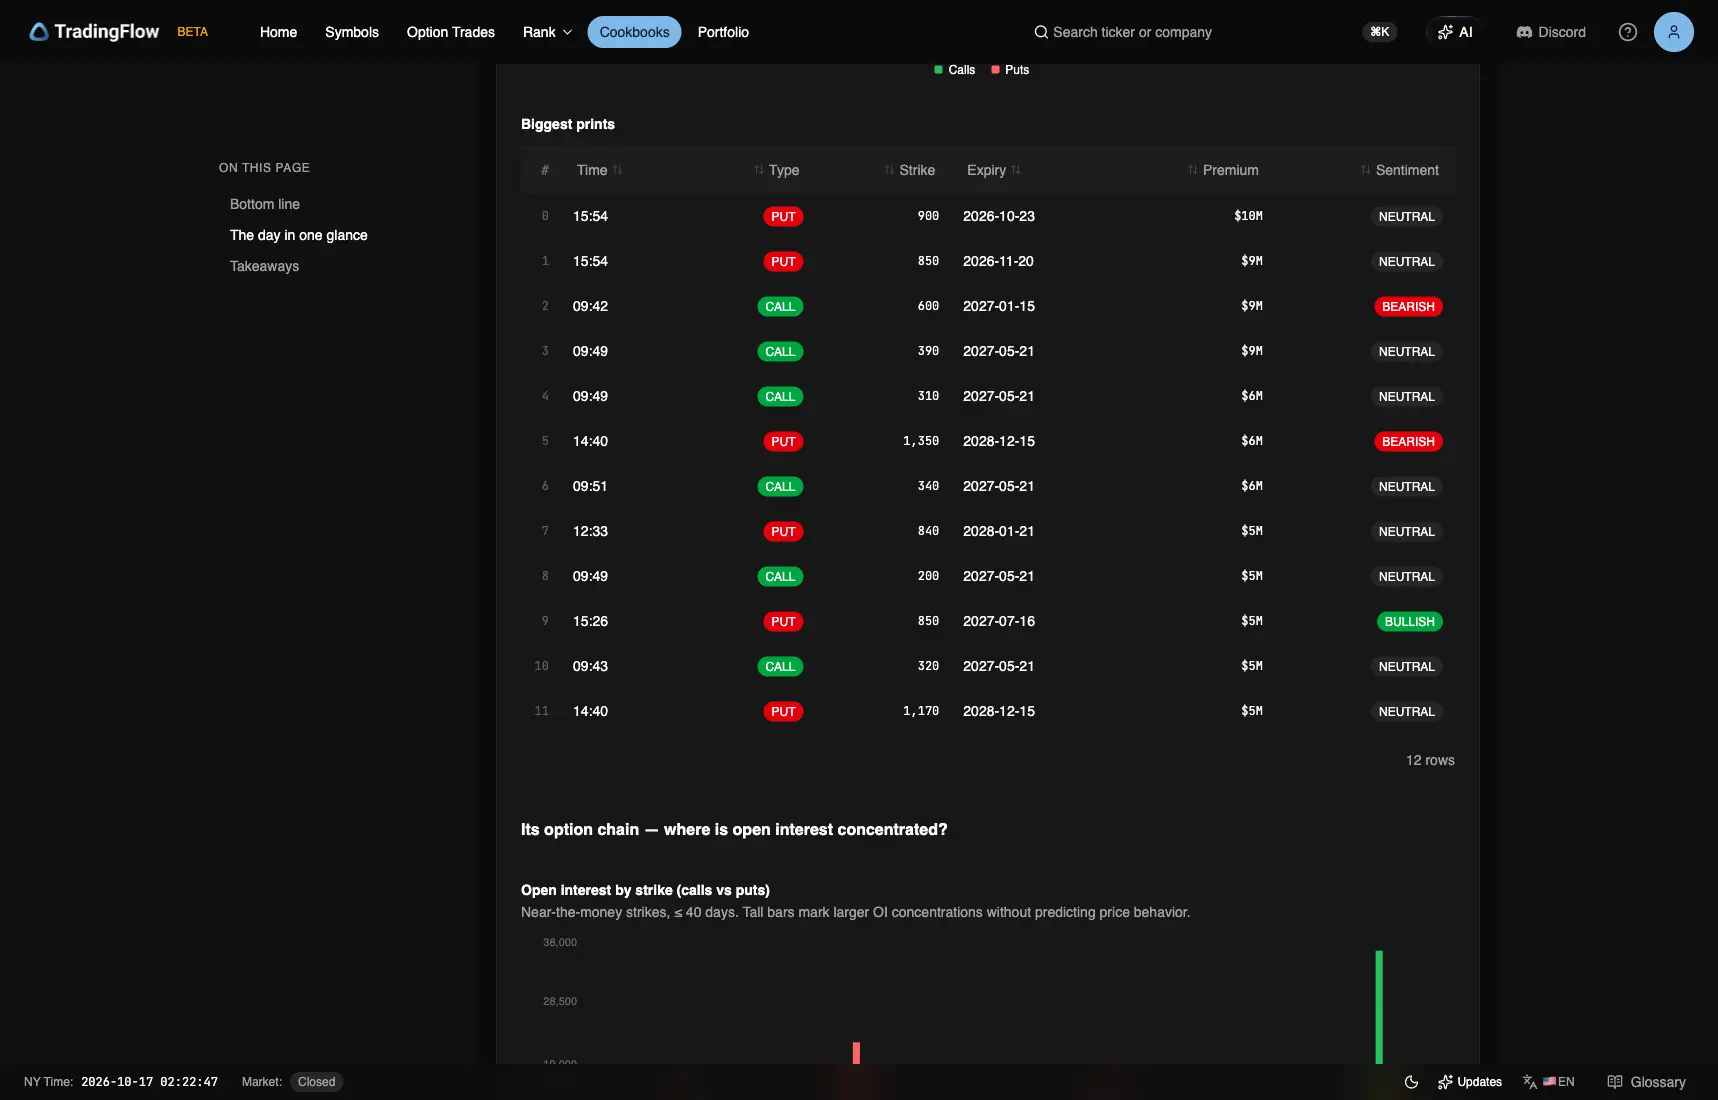The height and width of the screenshot is (1100, 1718).
Task: Click the 12 rows count text
Action: 1430,760
